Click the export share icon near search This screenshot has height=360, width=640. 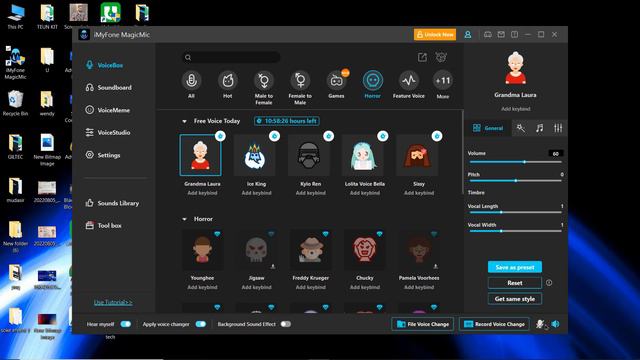[x=422, y=58]
